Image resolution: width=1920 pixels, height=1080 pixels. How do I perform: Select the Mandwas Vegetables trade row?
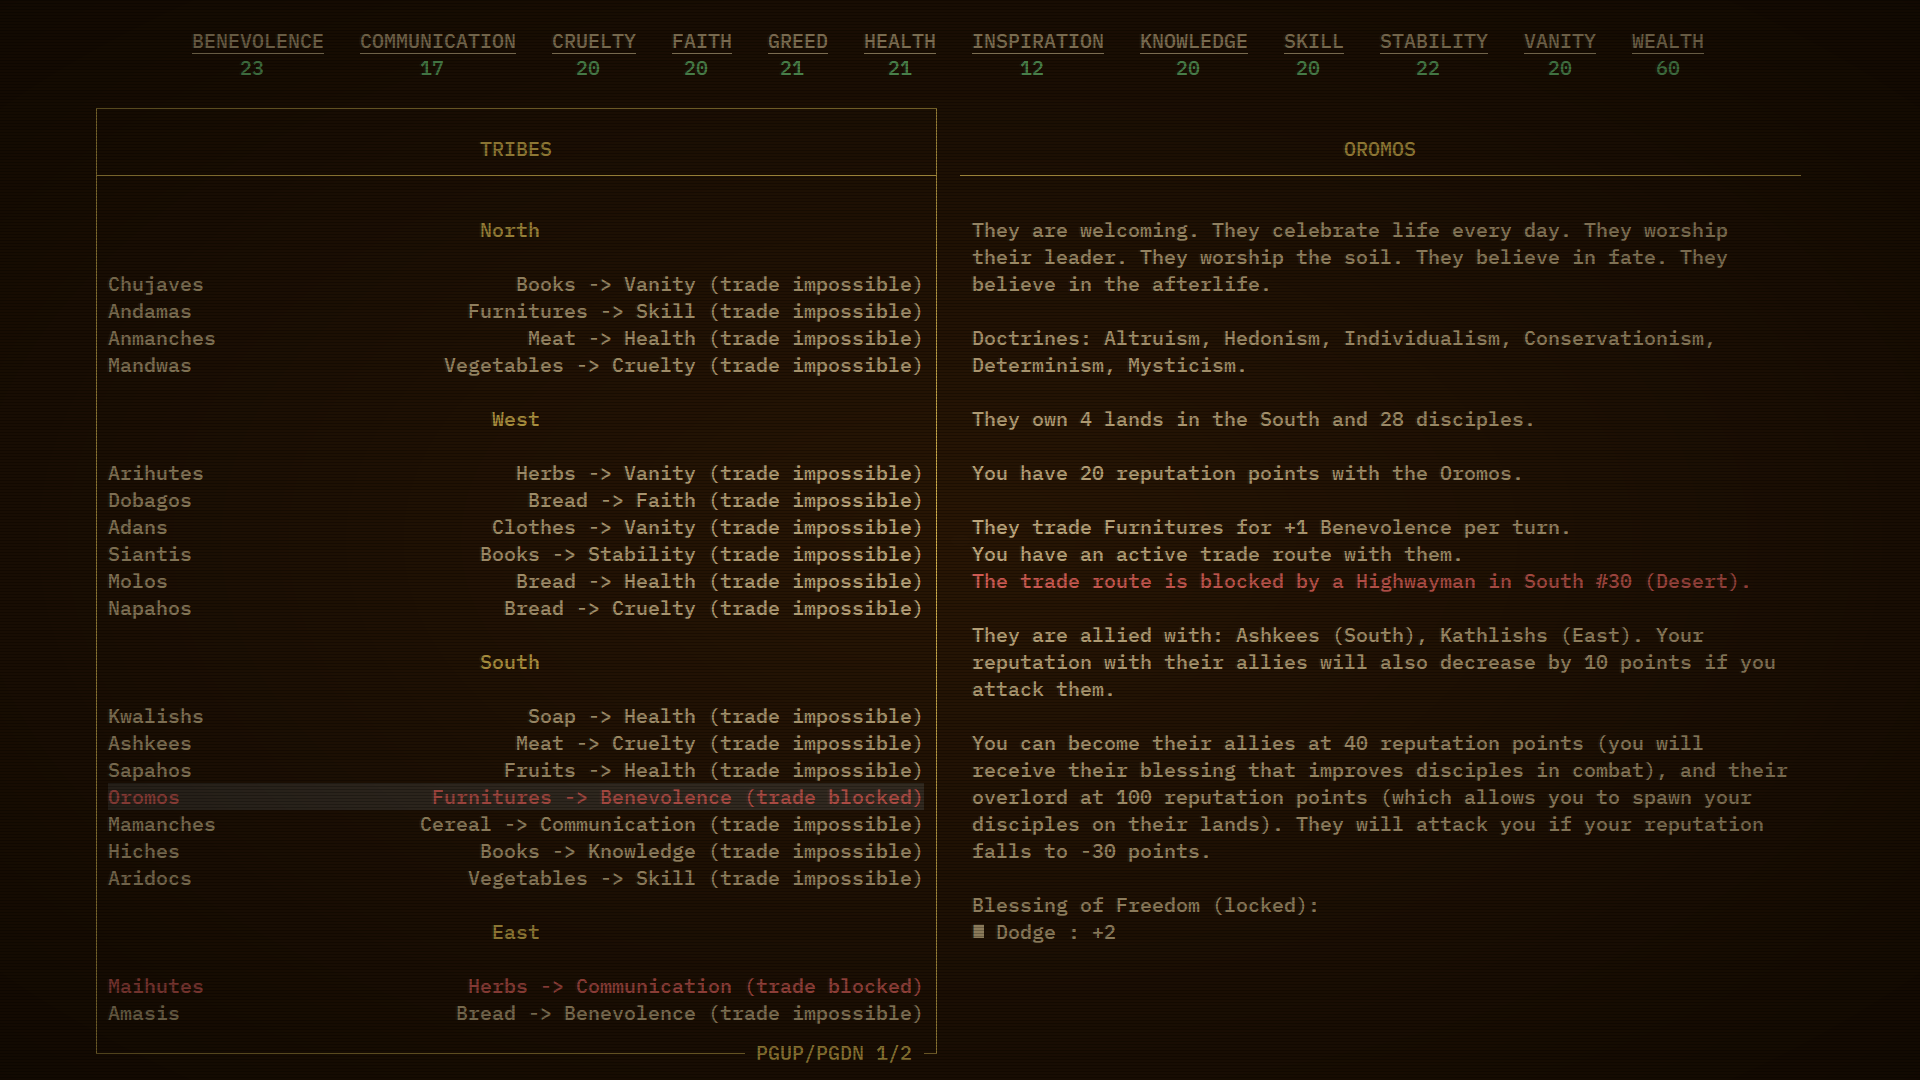point(515,366)
